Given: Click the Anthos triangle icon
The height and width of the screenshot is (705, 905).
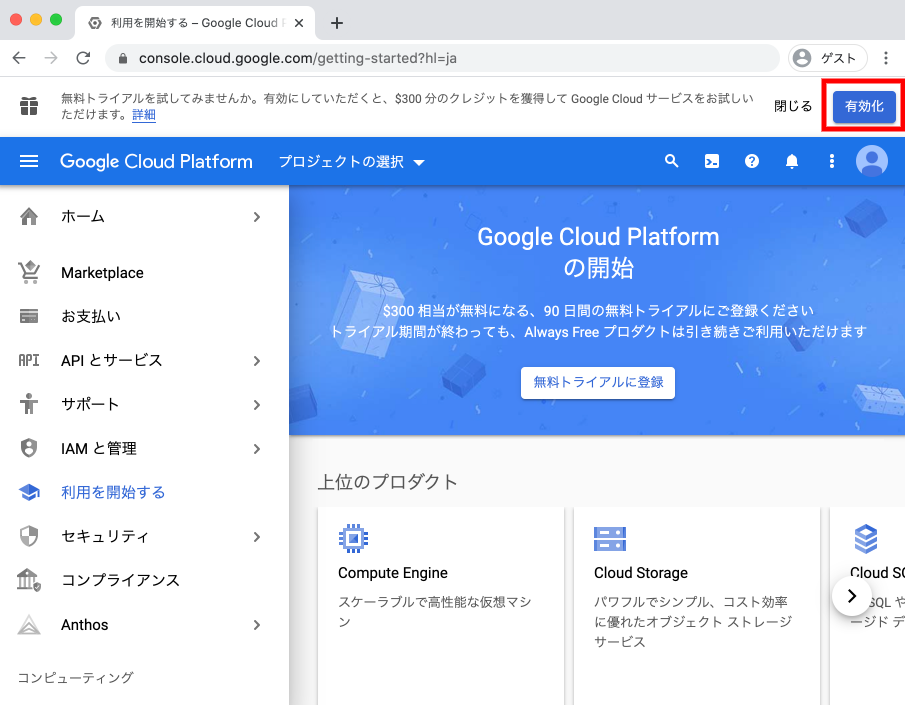Looking at the screenshot, I should point(29,625).
